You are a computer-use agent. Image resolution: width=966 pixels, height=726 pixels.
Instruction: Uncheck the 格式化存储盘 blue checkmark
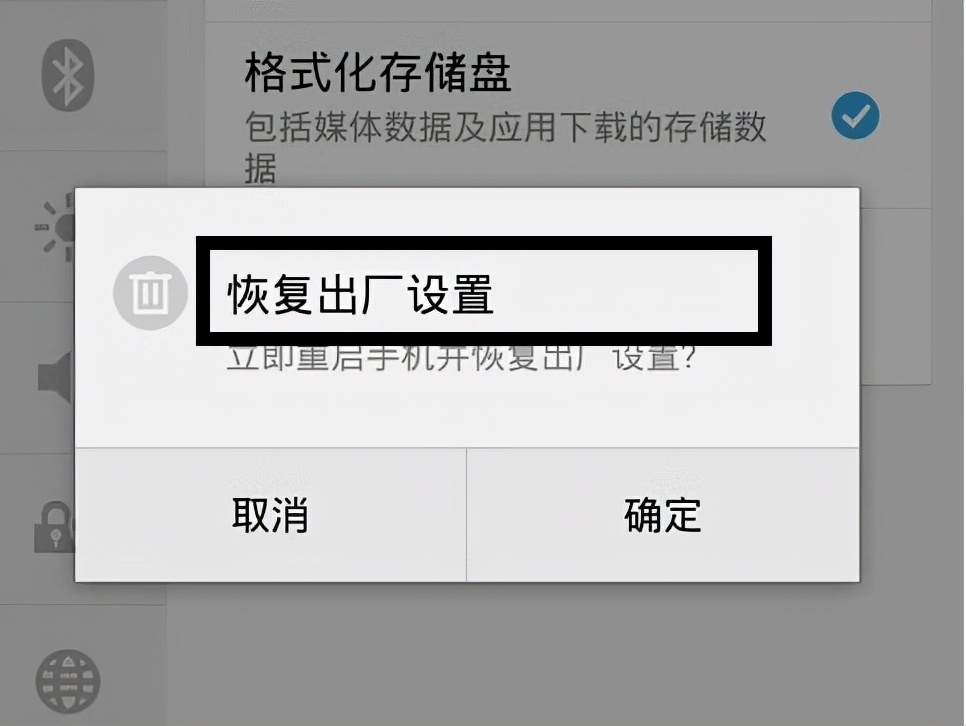(855, 115)
